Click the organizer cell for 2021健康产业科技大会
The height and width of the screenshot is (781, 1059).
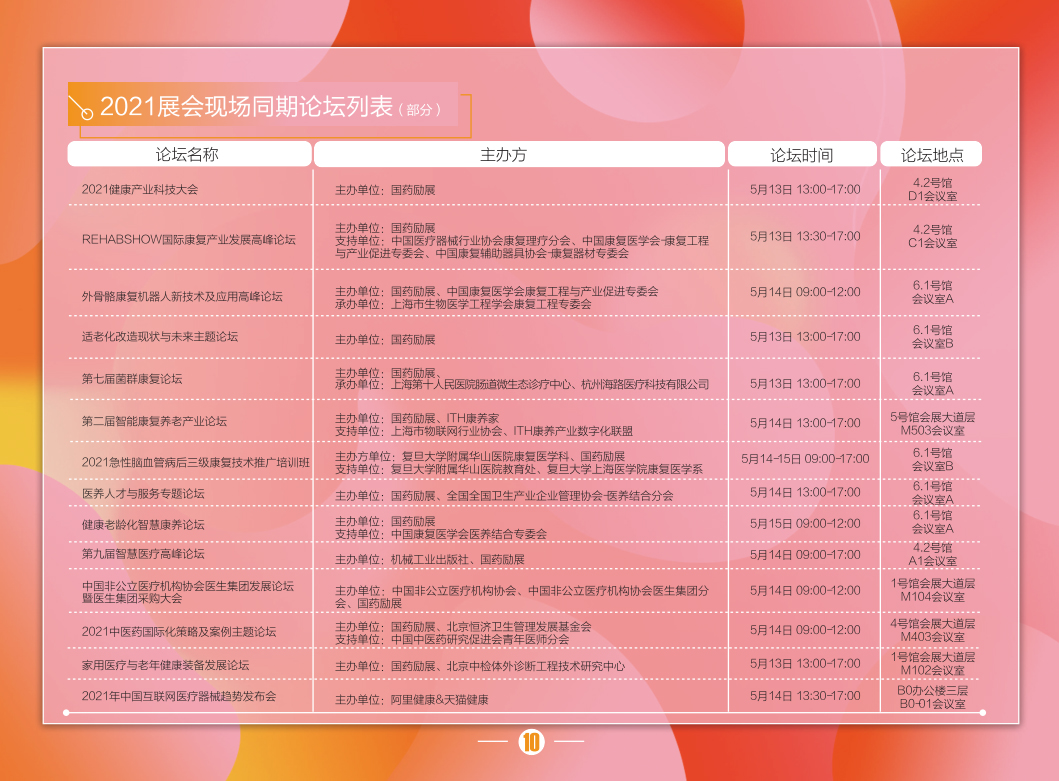385,190
